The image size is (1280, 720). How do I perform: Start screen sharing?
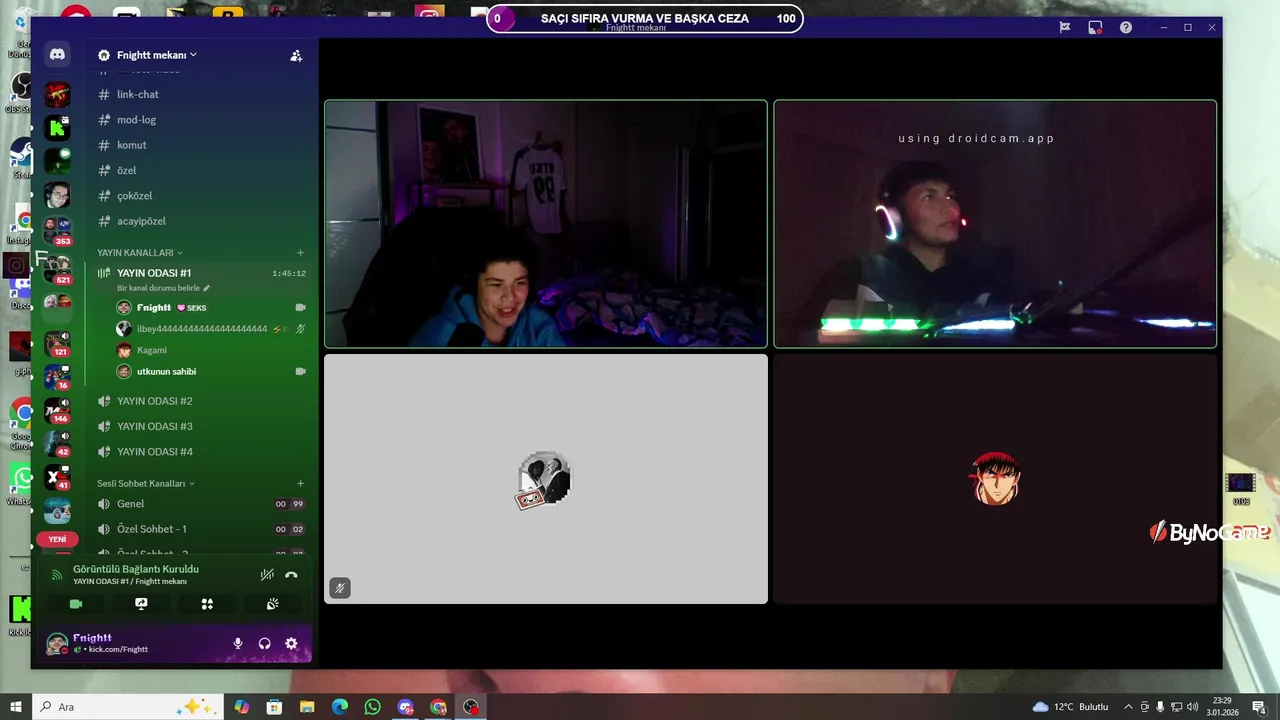[x=141, y=604]
